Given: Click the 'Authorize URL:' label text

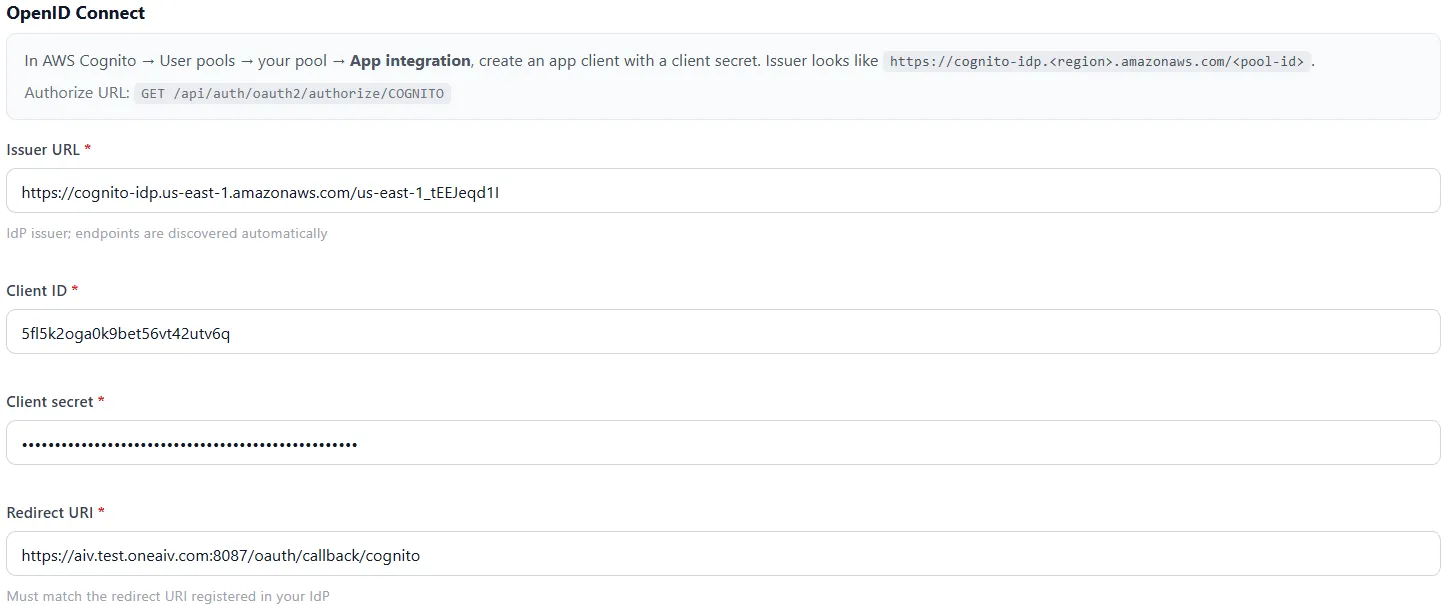Looking at the screenshot, I should coord(76,93).
